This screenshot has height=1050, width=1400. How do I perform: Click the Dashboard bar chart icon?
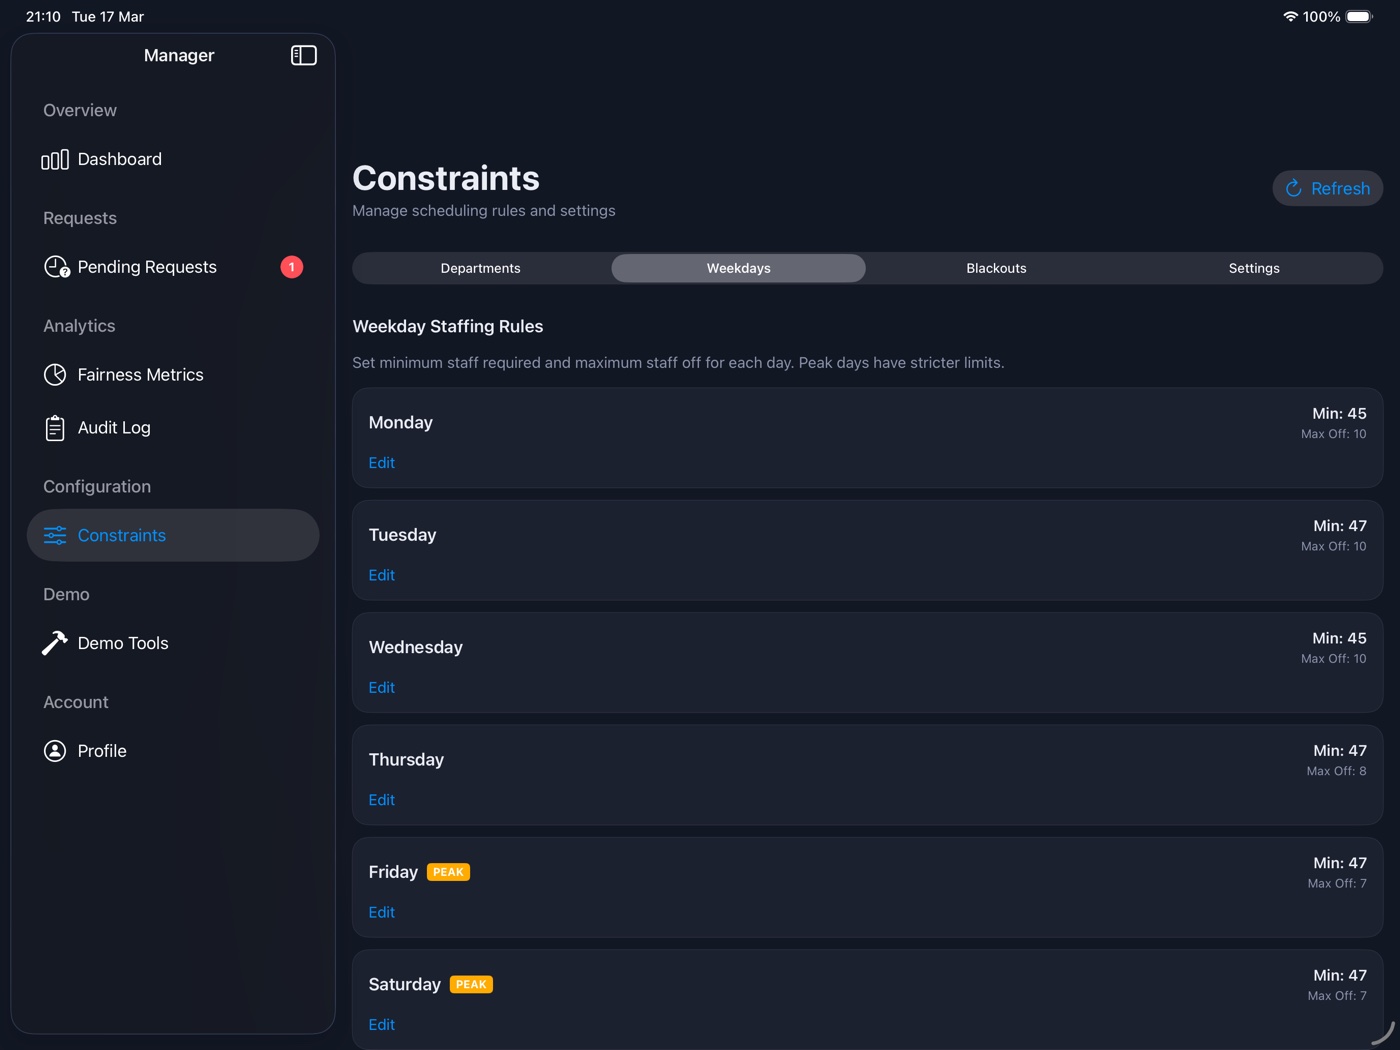55,160
